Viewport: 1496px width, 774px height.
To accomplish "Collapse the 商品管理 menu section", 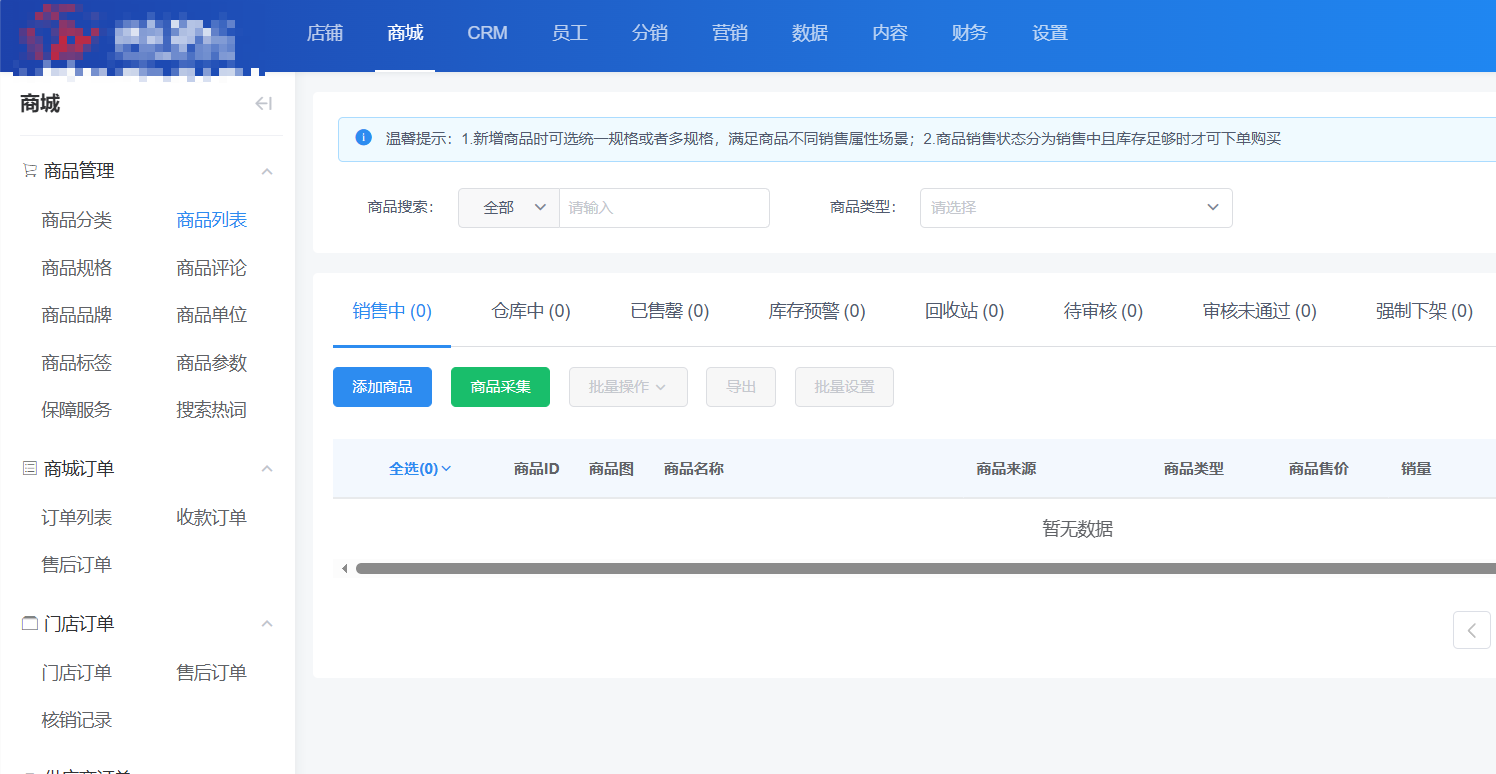I will tap(267, 172).
